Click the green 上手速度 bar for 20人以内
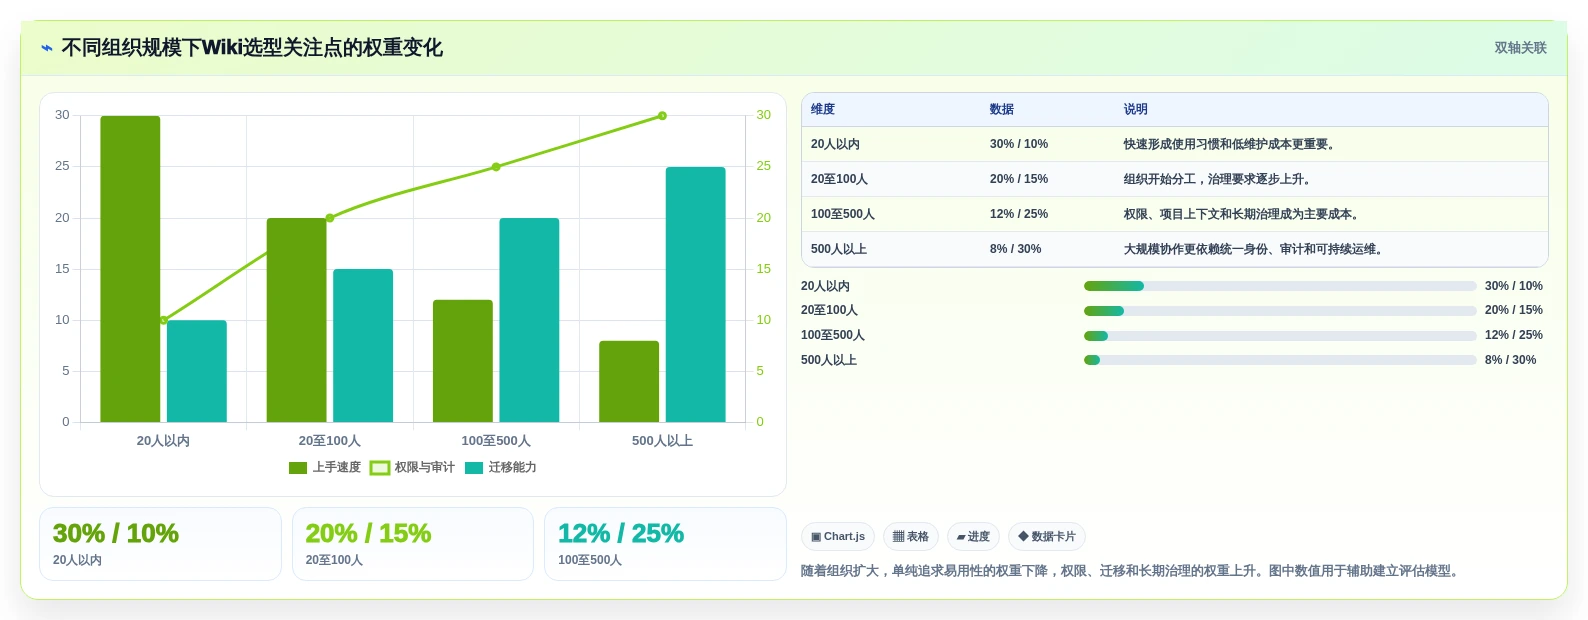Screen dimensions: 1588x620 coord(130,269)
